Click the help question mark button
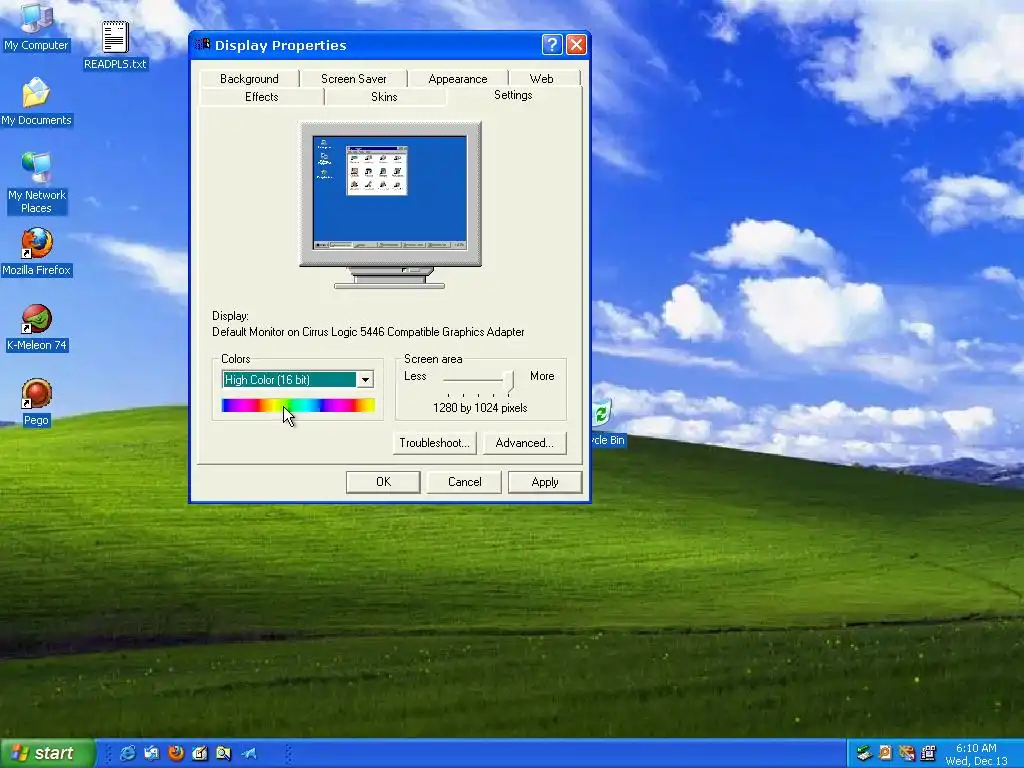The width and height of the screenshot is (1024, 768). pyautogui.click(x=552, y=44)
